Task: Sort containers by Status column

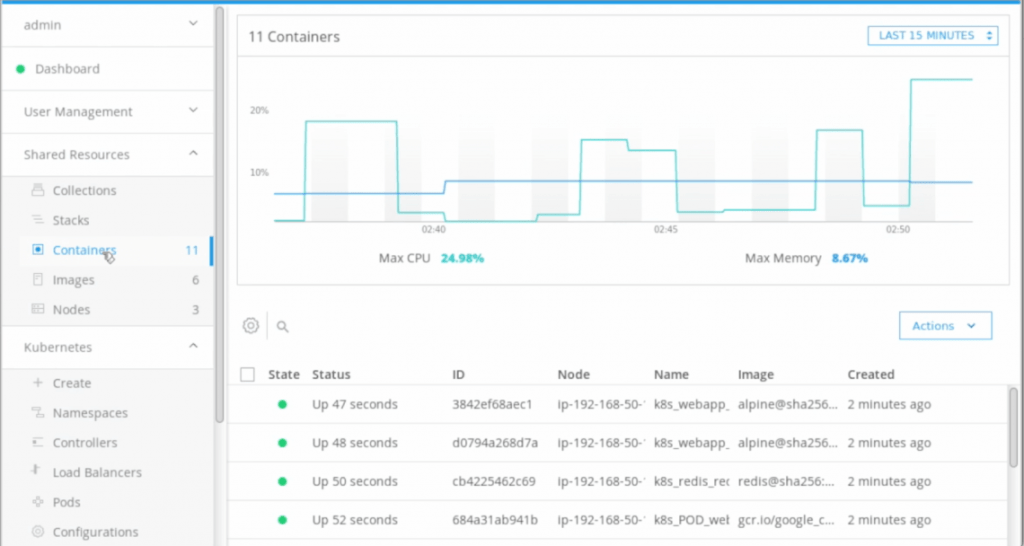Action: [x=331, y=374]
